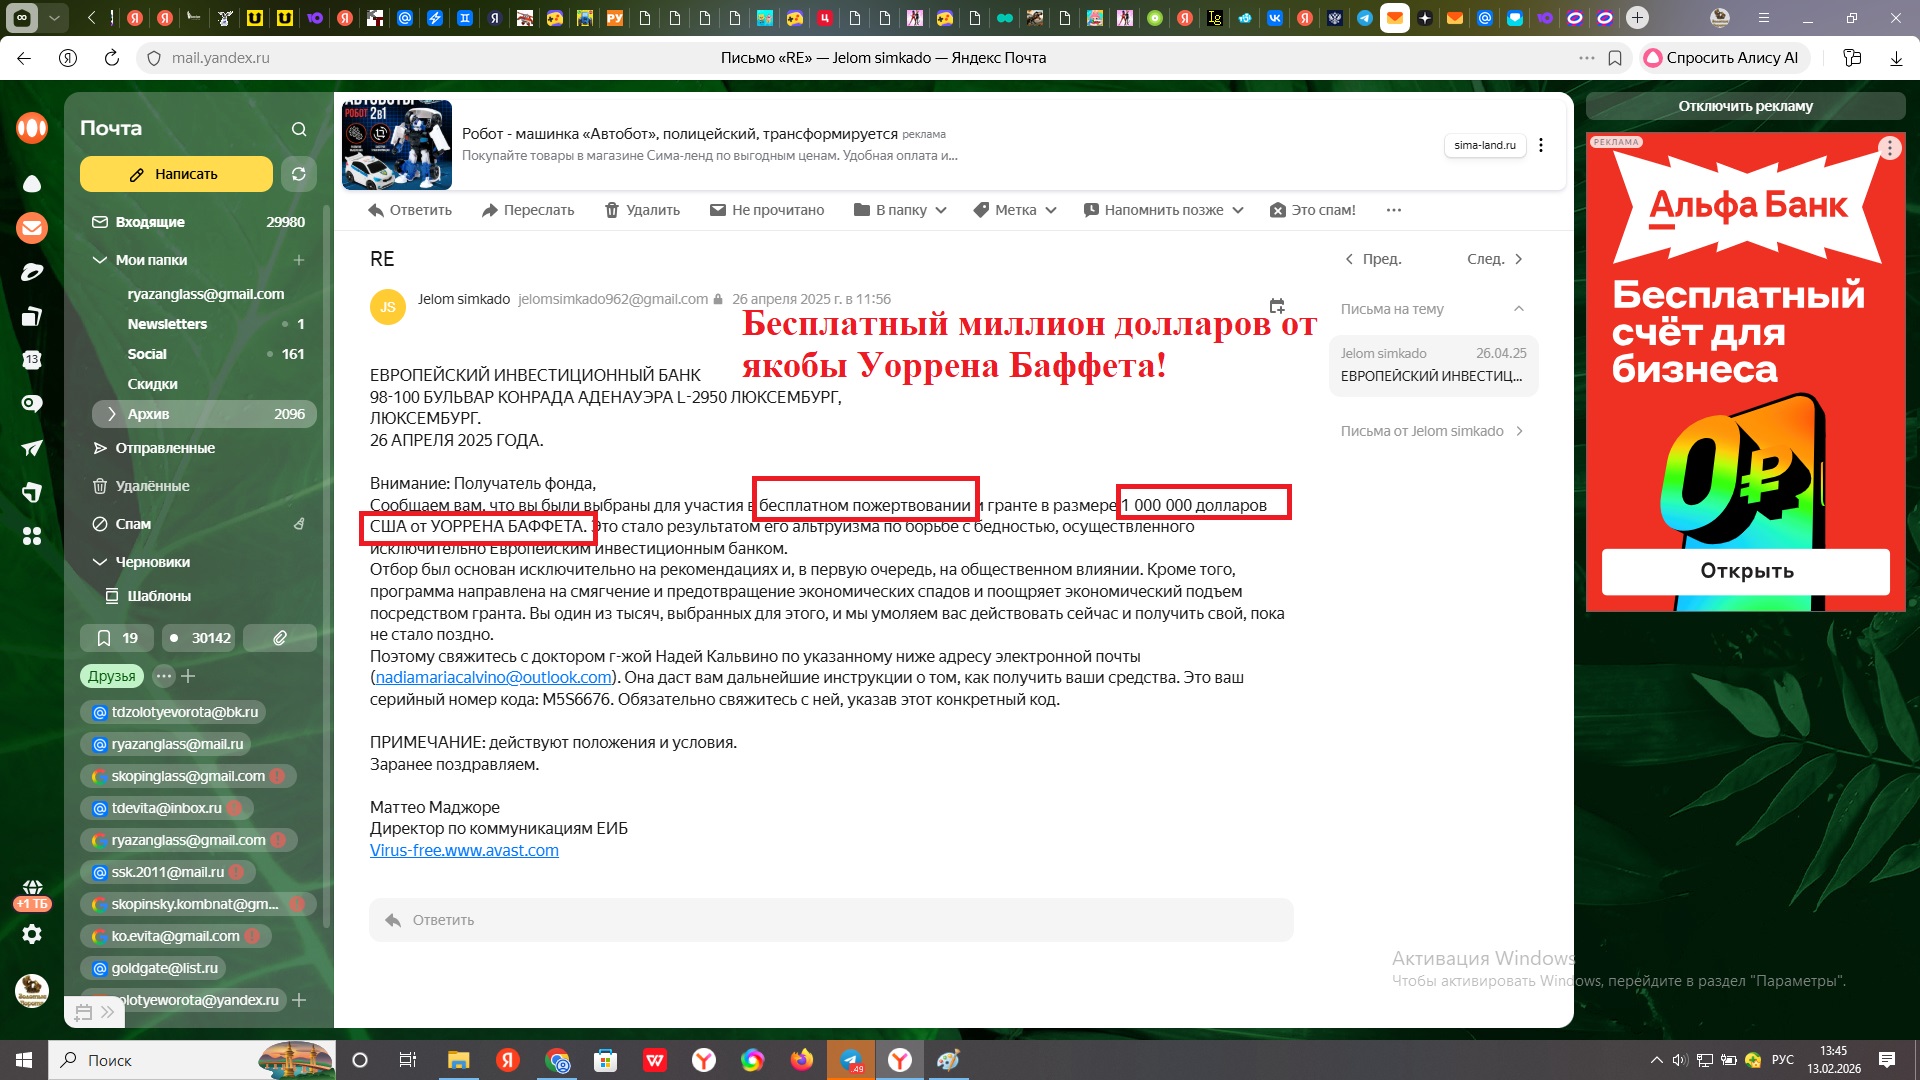
Task: Open the three-dots more actions menu
Action: click(1393, 210)
